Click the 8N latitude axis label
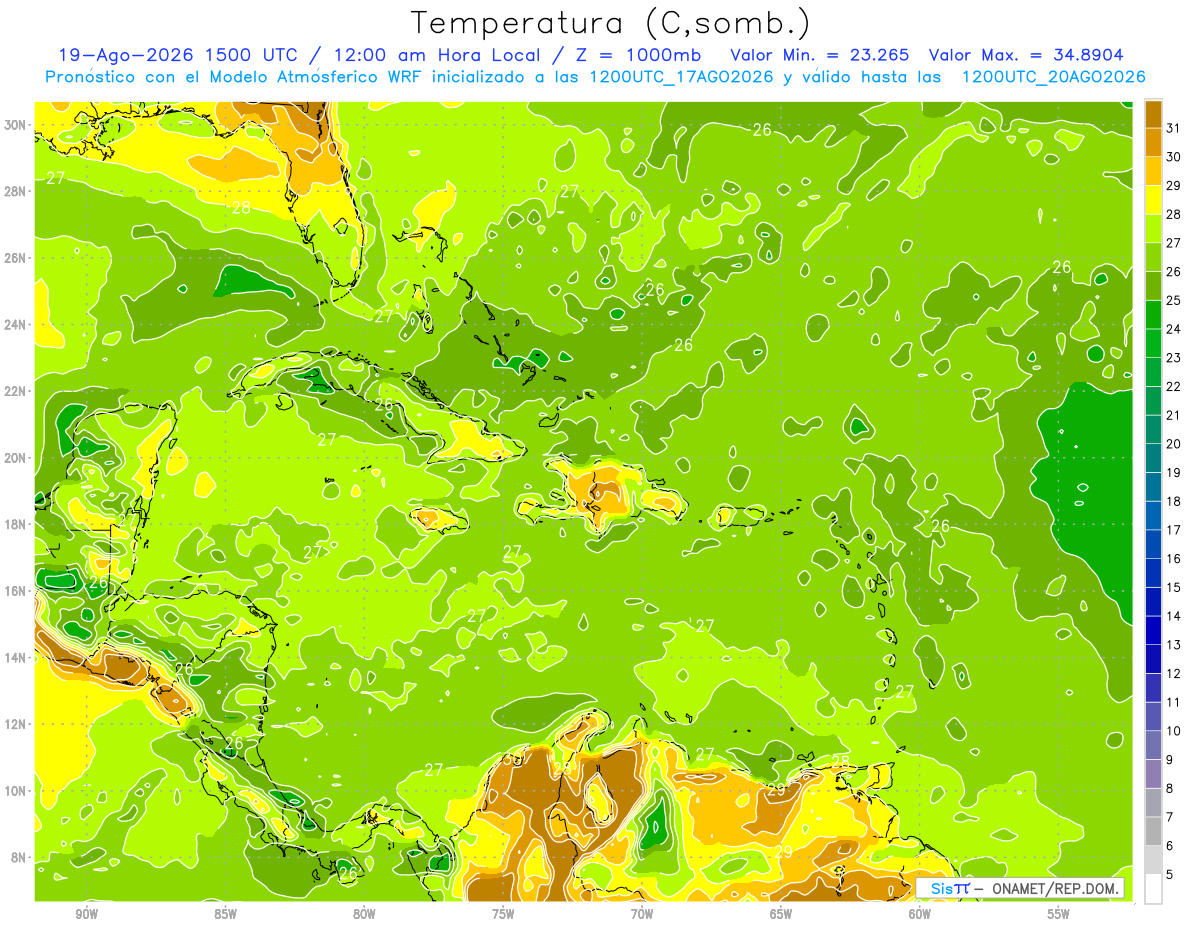This screenshot has height=927, width=1200. 16,857
